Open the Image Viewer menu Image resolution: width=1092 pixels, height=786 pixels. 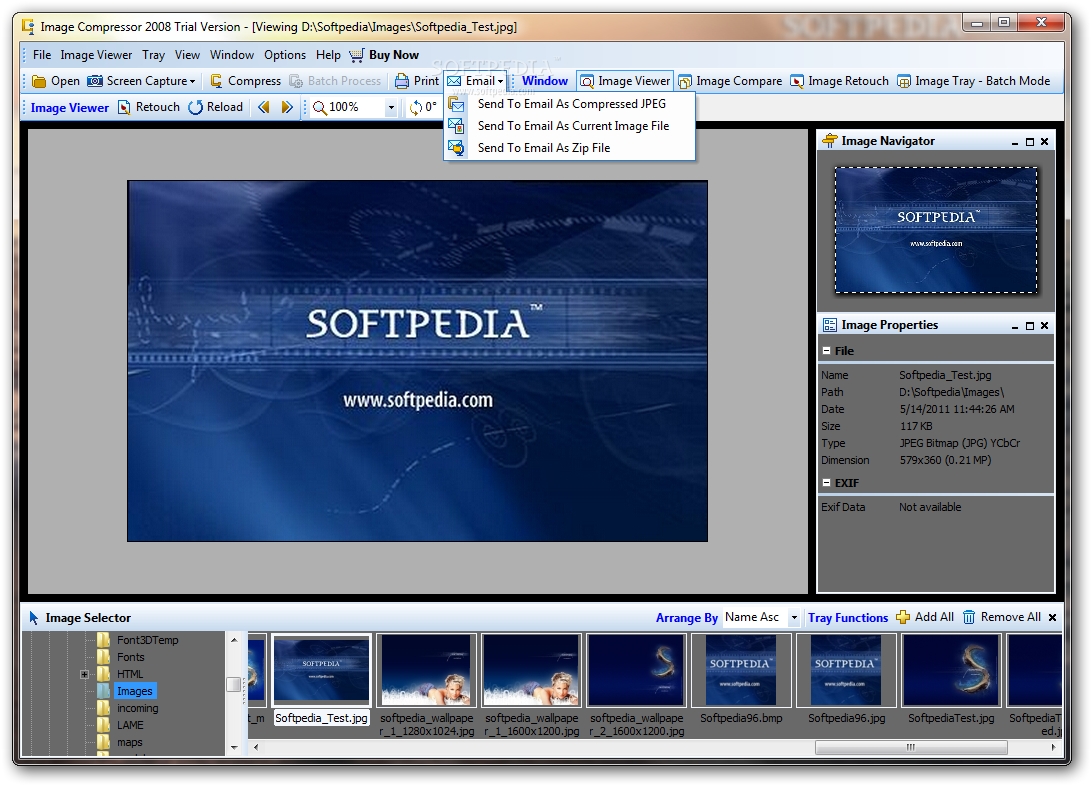[x=96, y=55]
